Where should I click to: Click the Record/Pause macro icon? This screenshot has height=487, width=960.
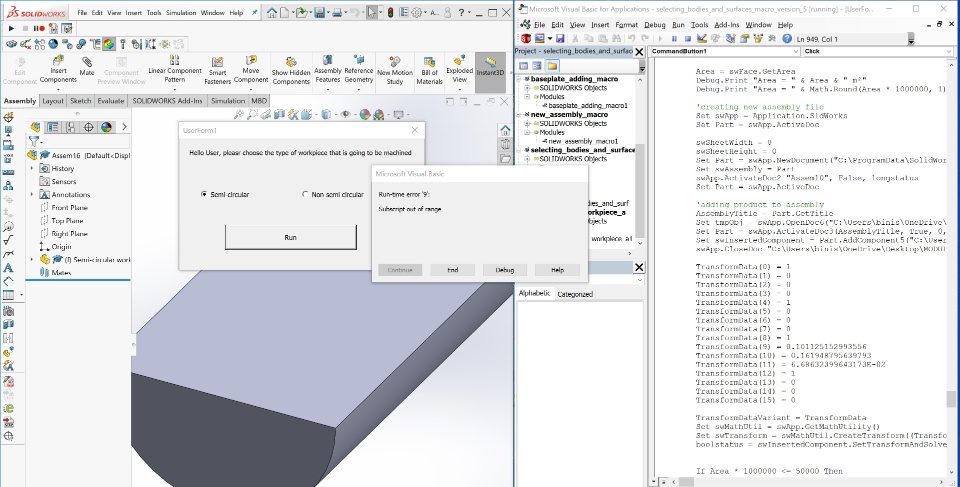click(39, 28)
